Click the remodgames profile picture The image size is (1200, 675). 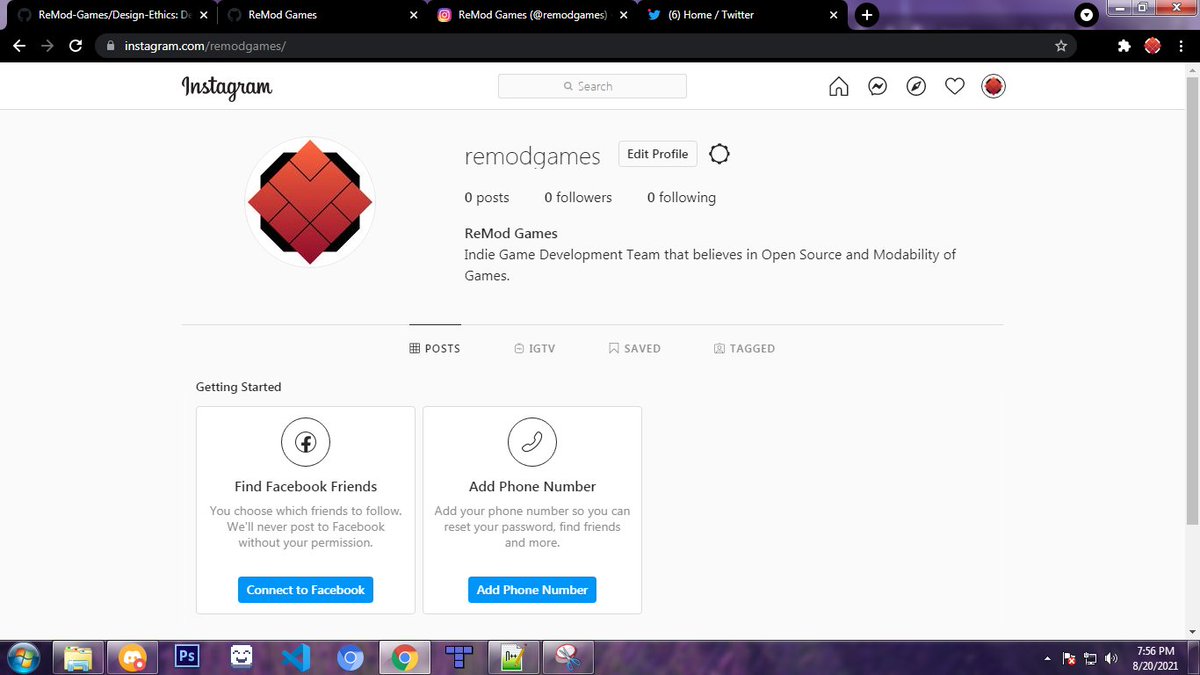310,202
